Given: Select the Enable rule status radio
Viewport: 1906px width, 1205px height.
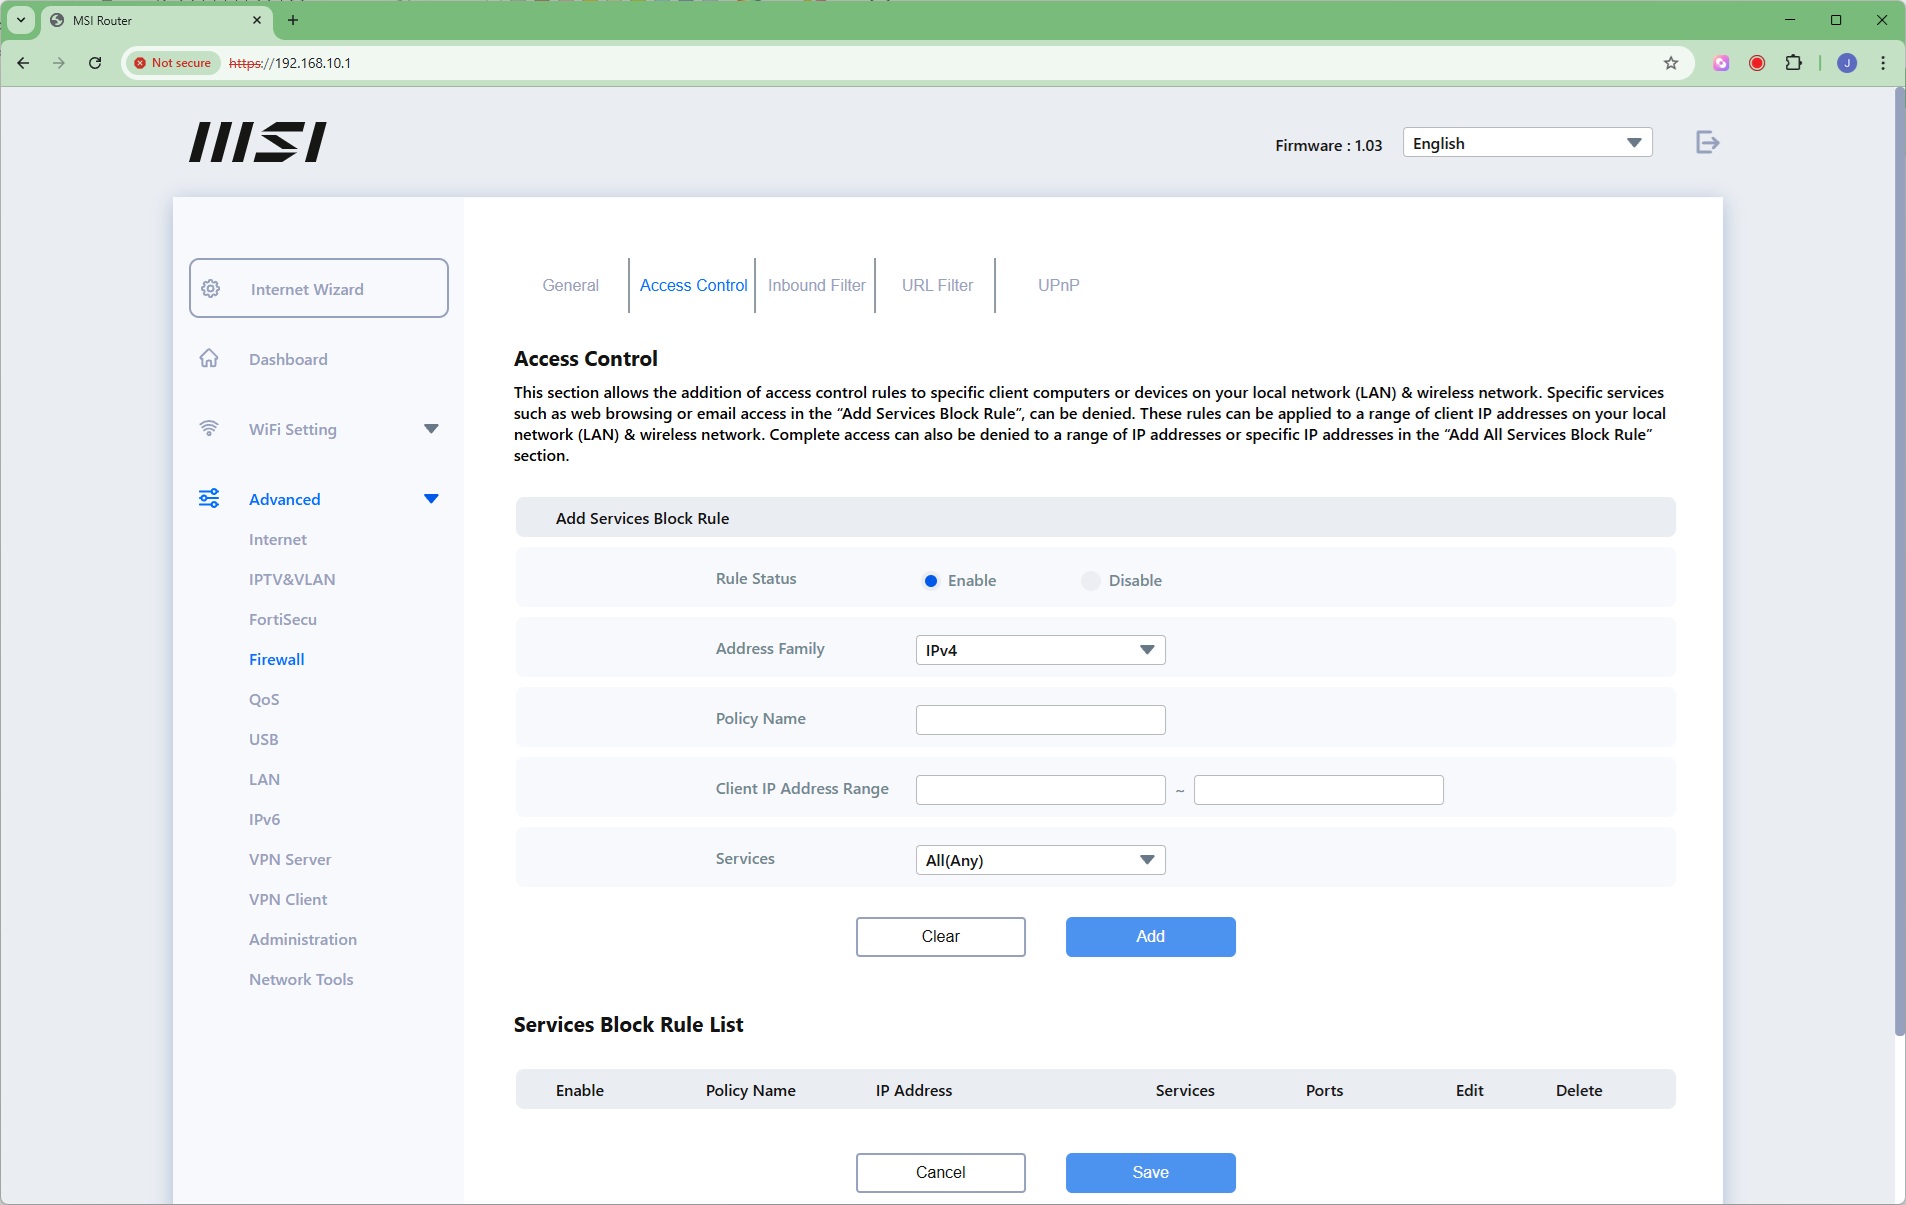Looking at the screenshot, I should (x=931, y=581).
